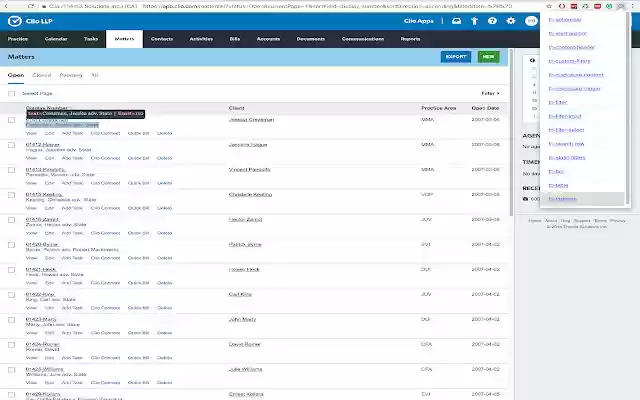
Task: Open the help question mark icon
Action: [x=492, y=21]
